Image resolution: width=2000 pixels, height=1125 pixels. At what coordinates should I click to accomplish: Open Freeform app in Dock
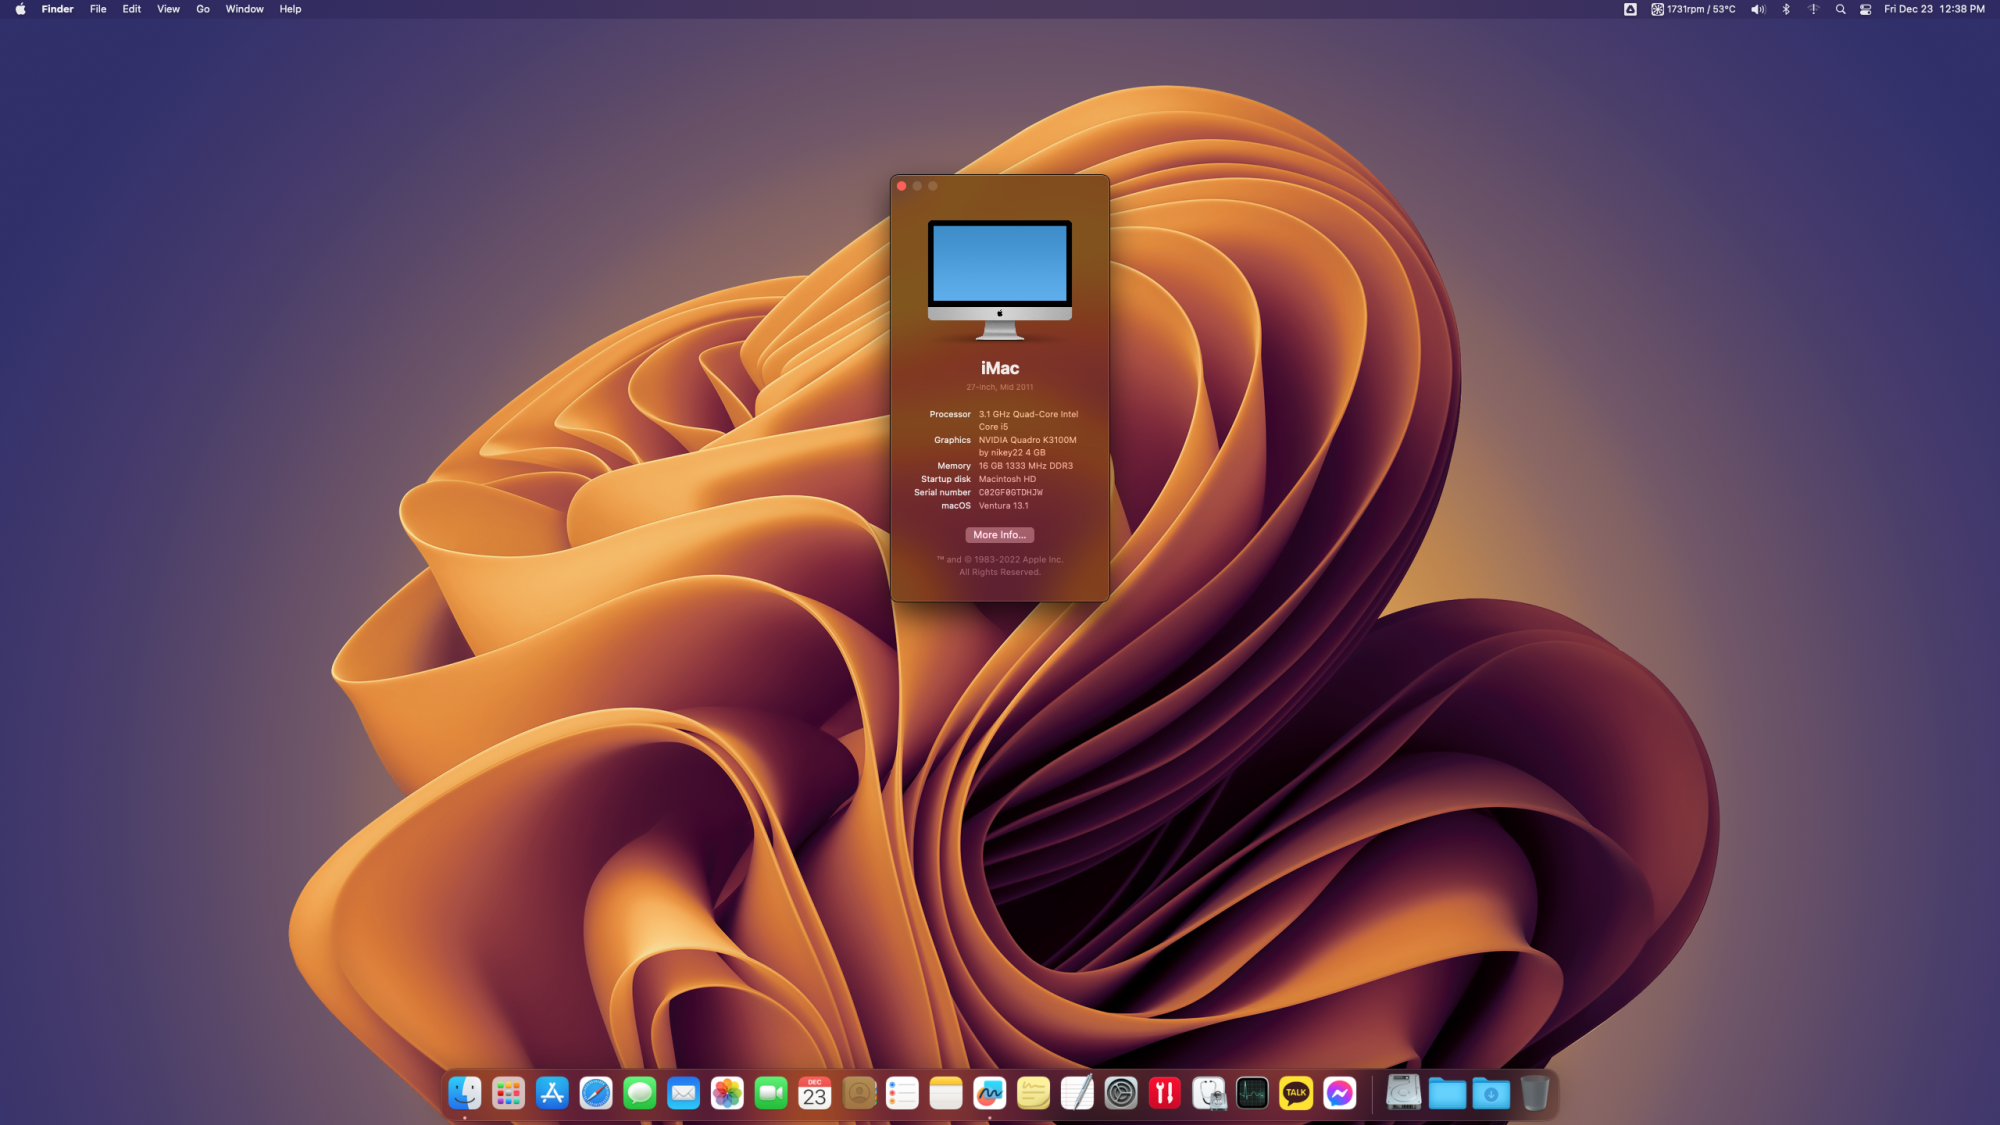click(990, 1093)
